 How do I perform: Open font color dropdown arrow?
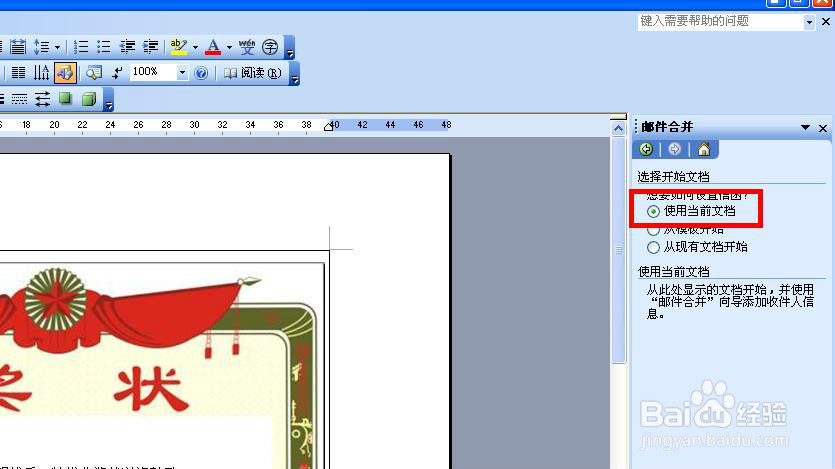point(229,47)
